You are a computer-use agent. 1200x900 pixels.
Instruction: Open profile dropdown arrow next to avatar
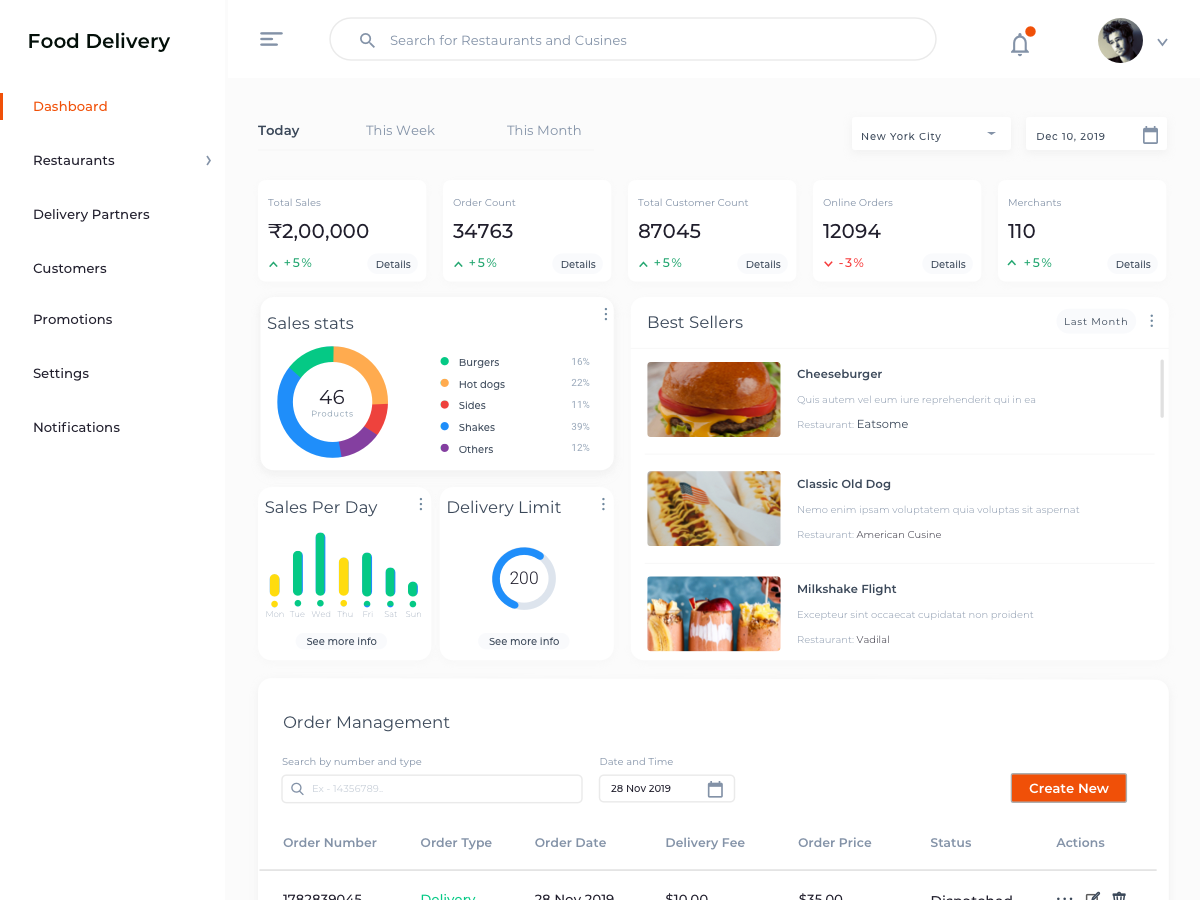coord(1162,42)
